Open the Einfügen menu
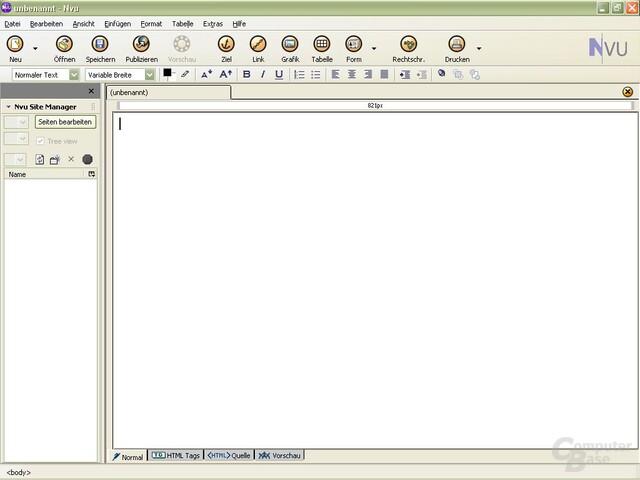Viewport: 640px width, 480px height. [118, 24]
